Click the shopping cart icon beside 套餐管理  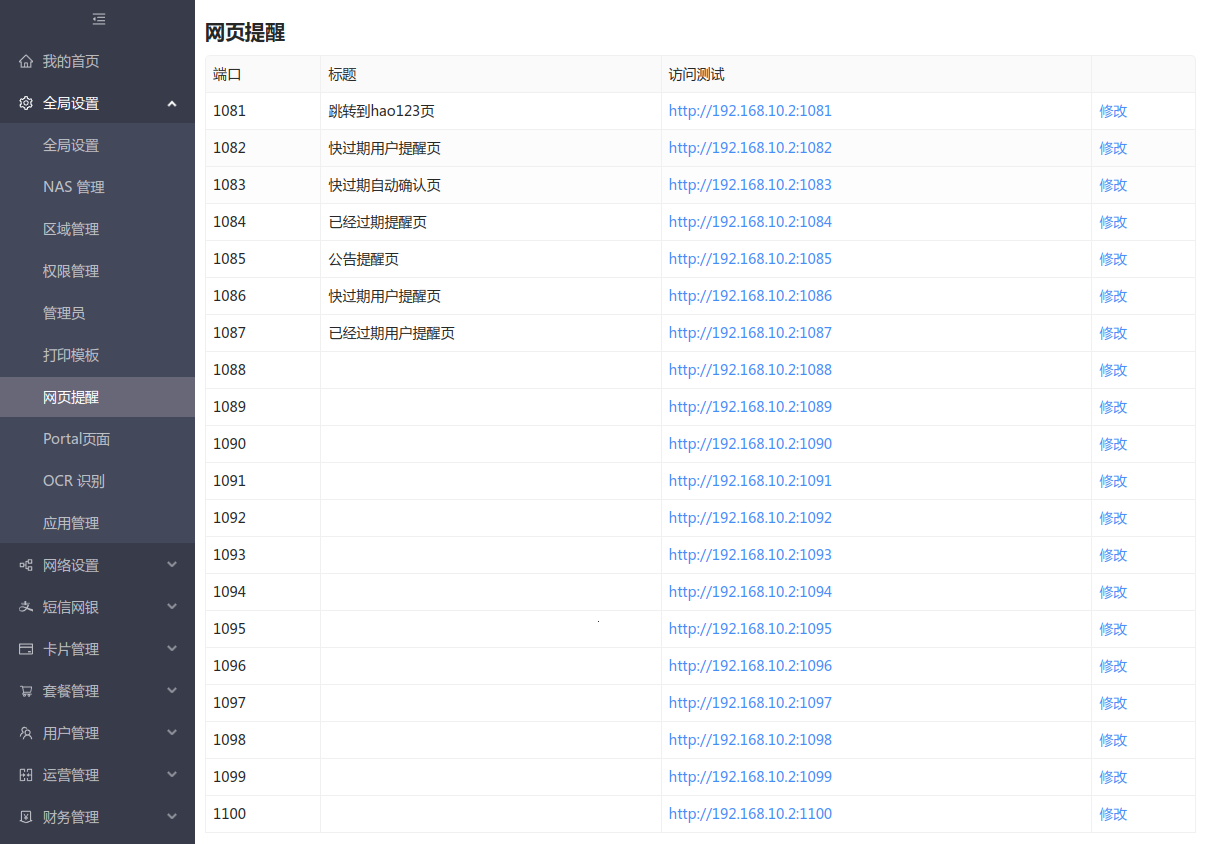[26, 692]
